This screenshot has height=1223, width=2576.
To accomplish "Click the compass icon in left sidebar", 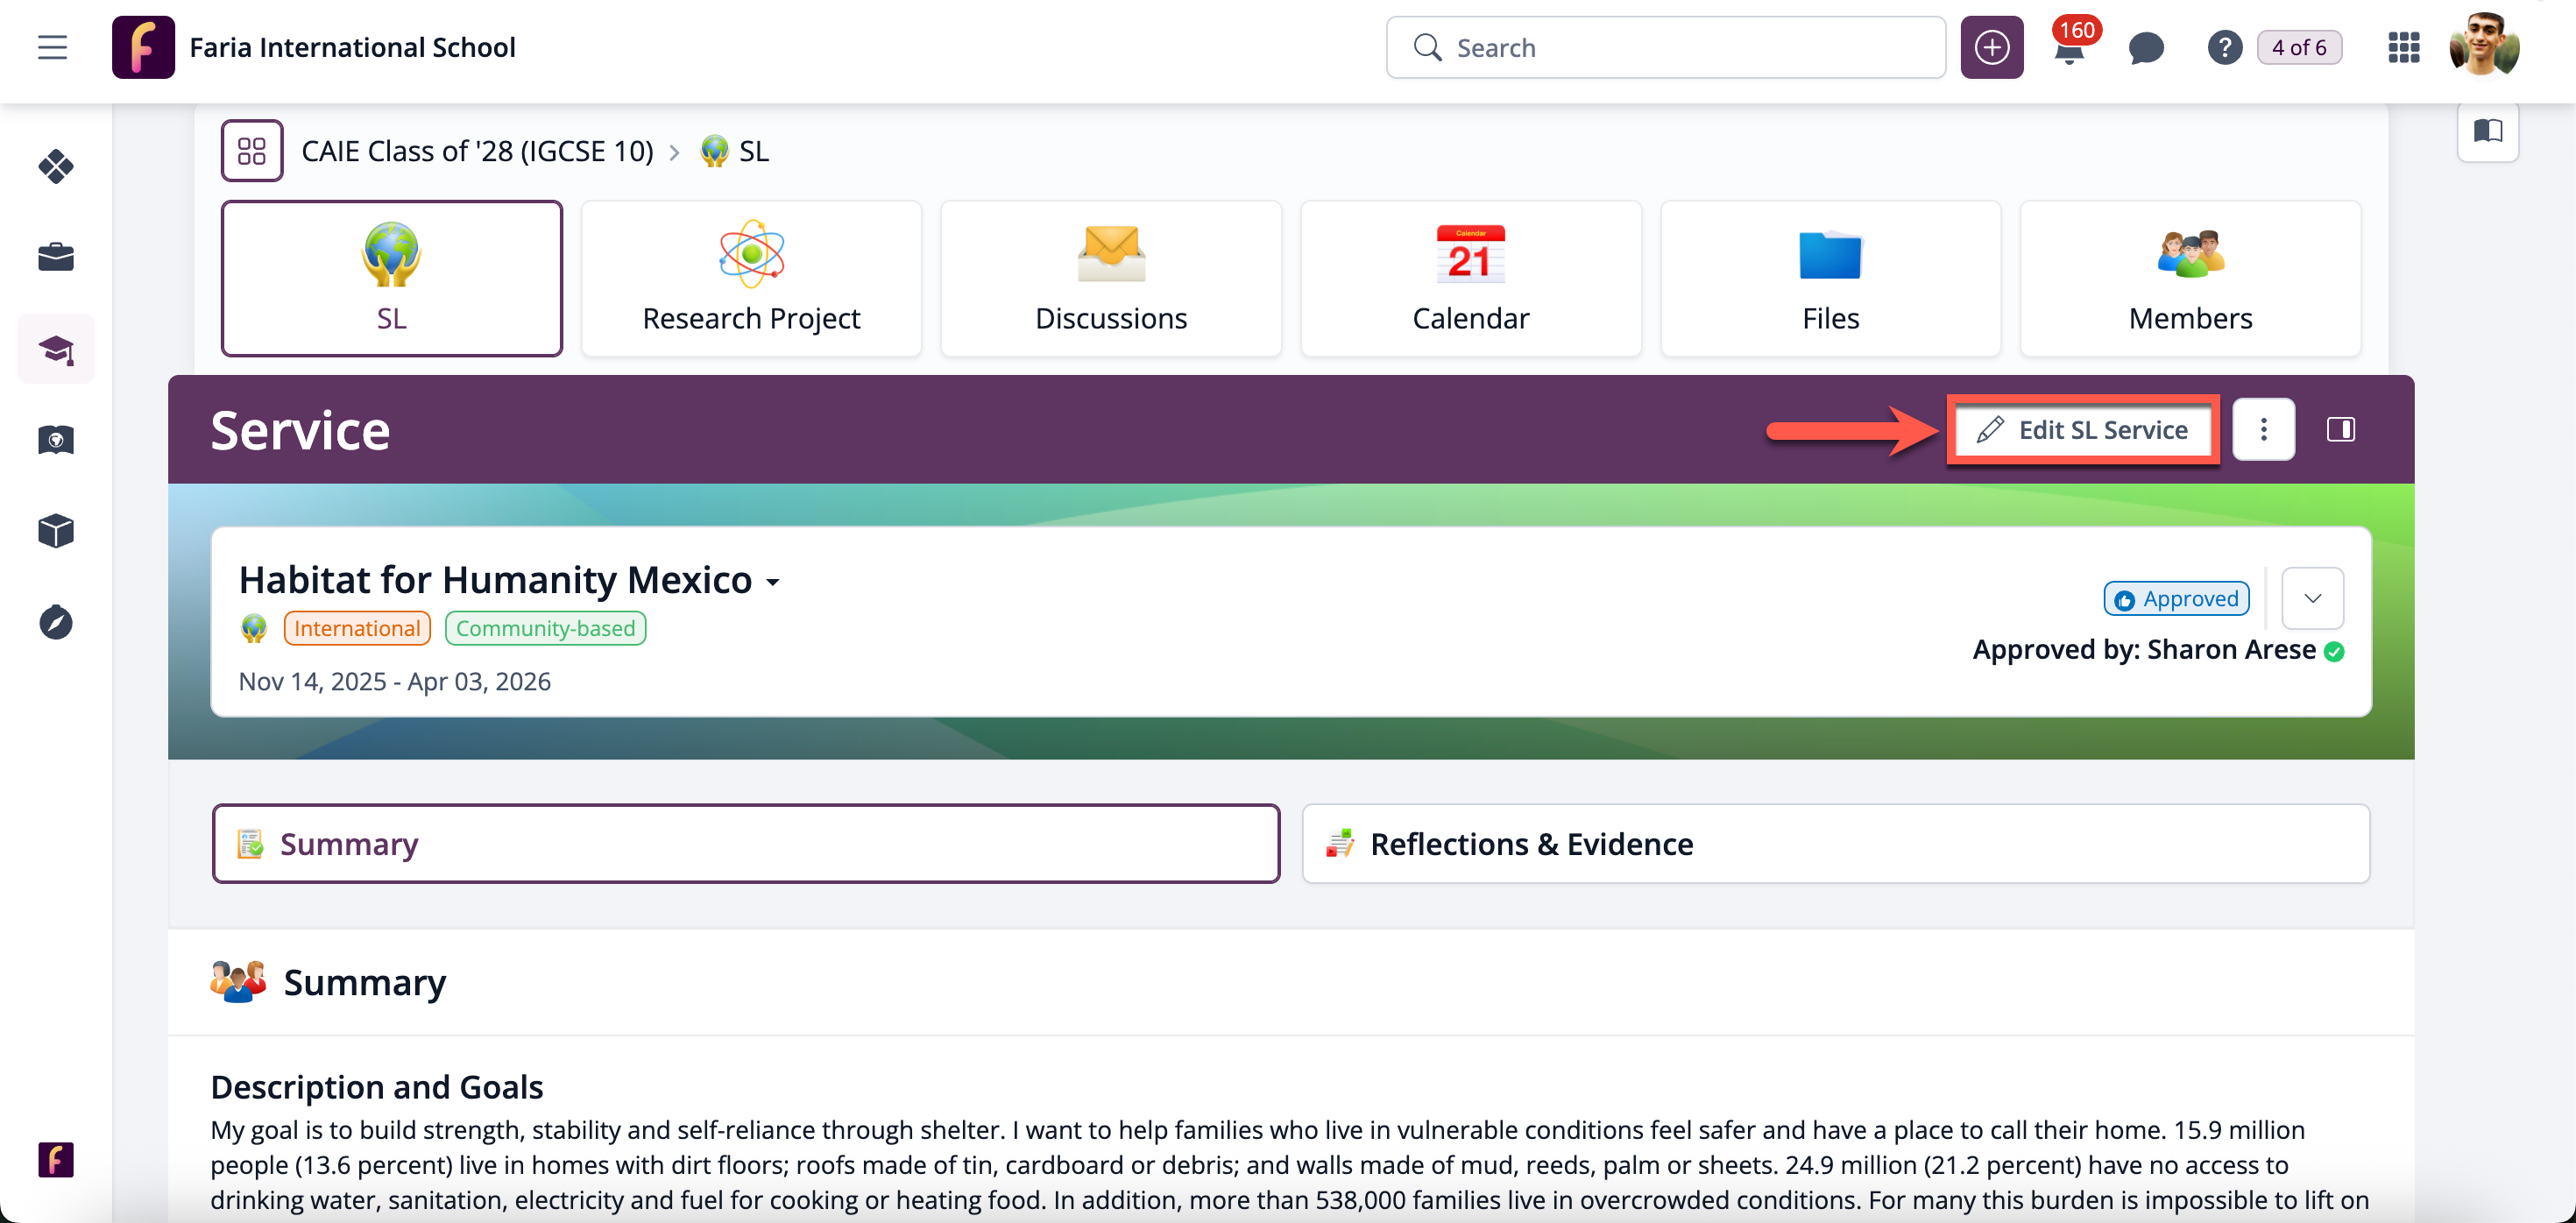I will [56, 622].
